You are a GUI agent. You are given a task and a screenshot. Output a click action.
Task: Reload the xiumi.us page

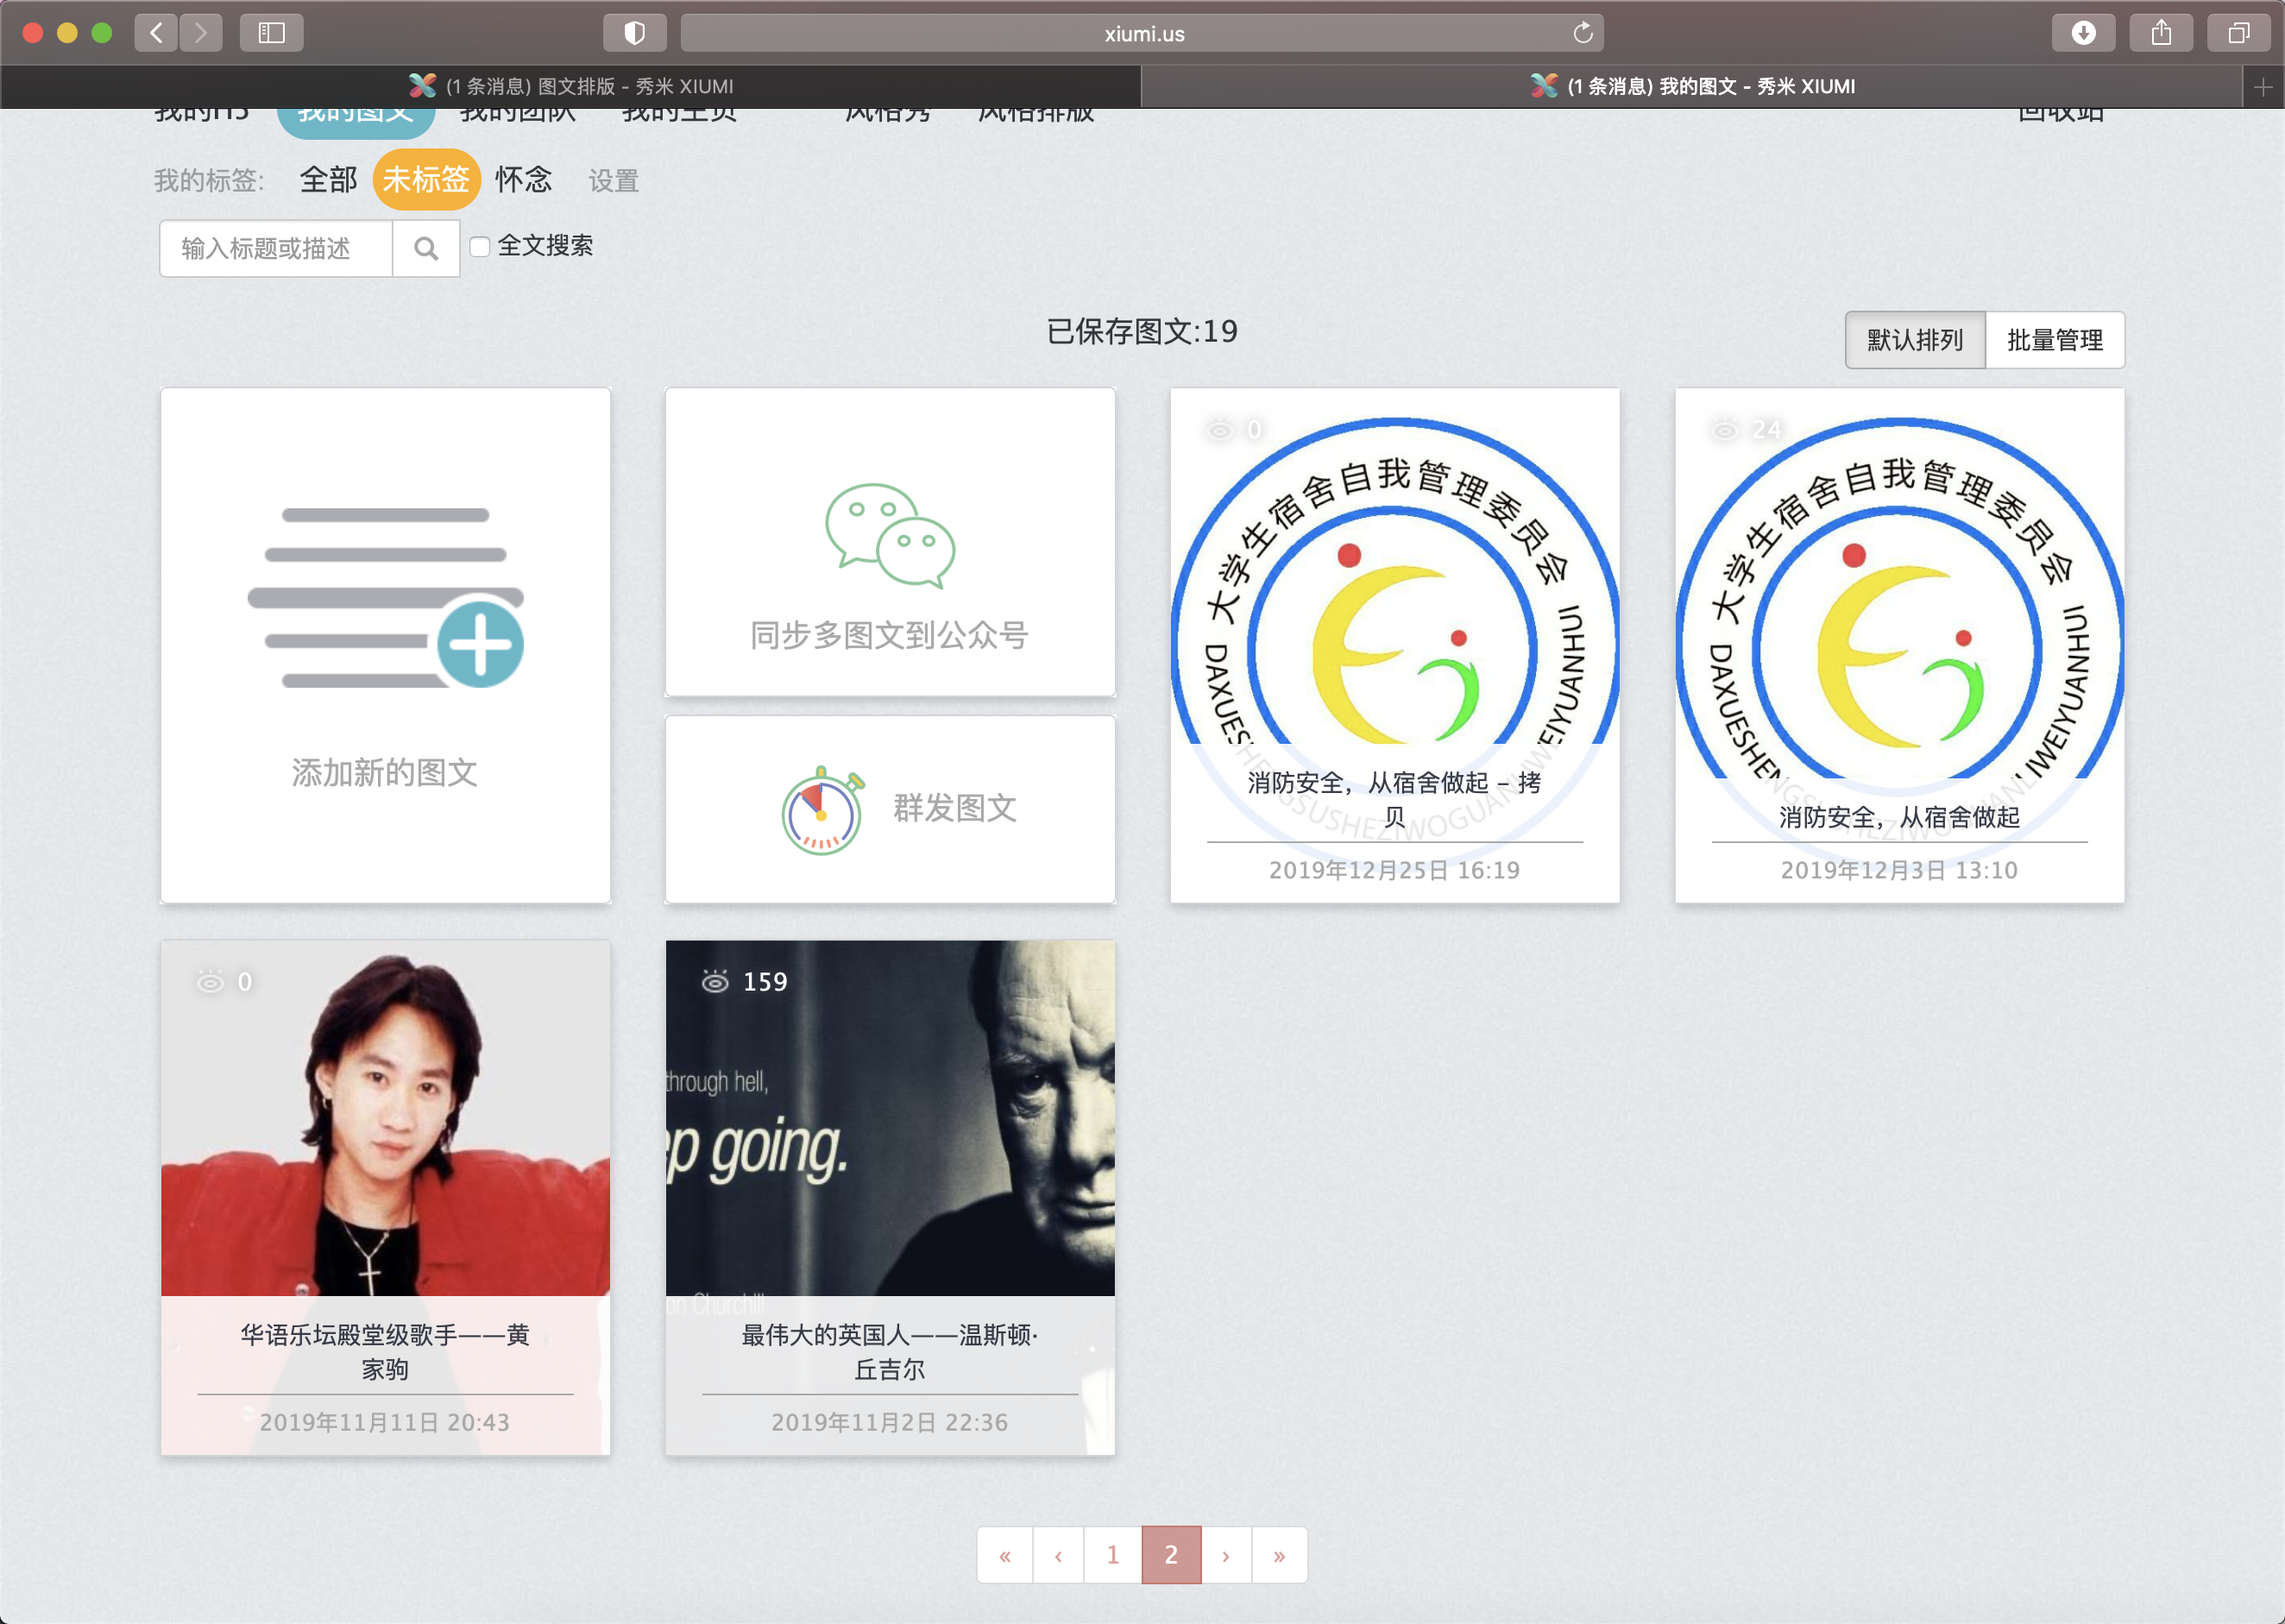(1582, 33)
